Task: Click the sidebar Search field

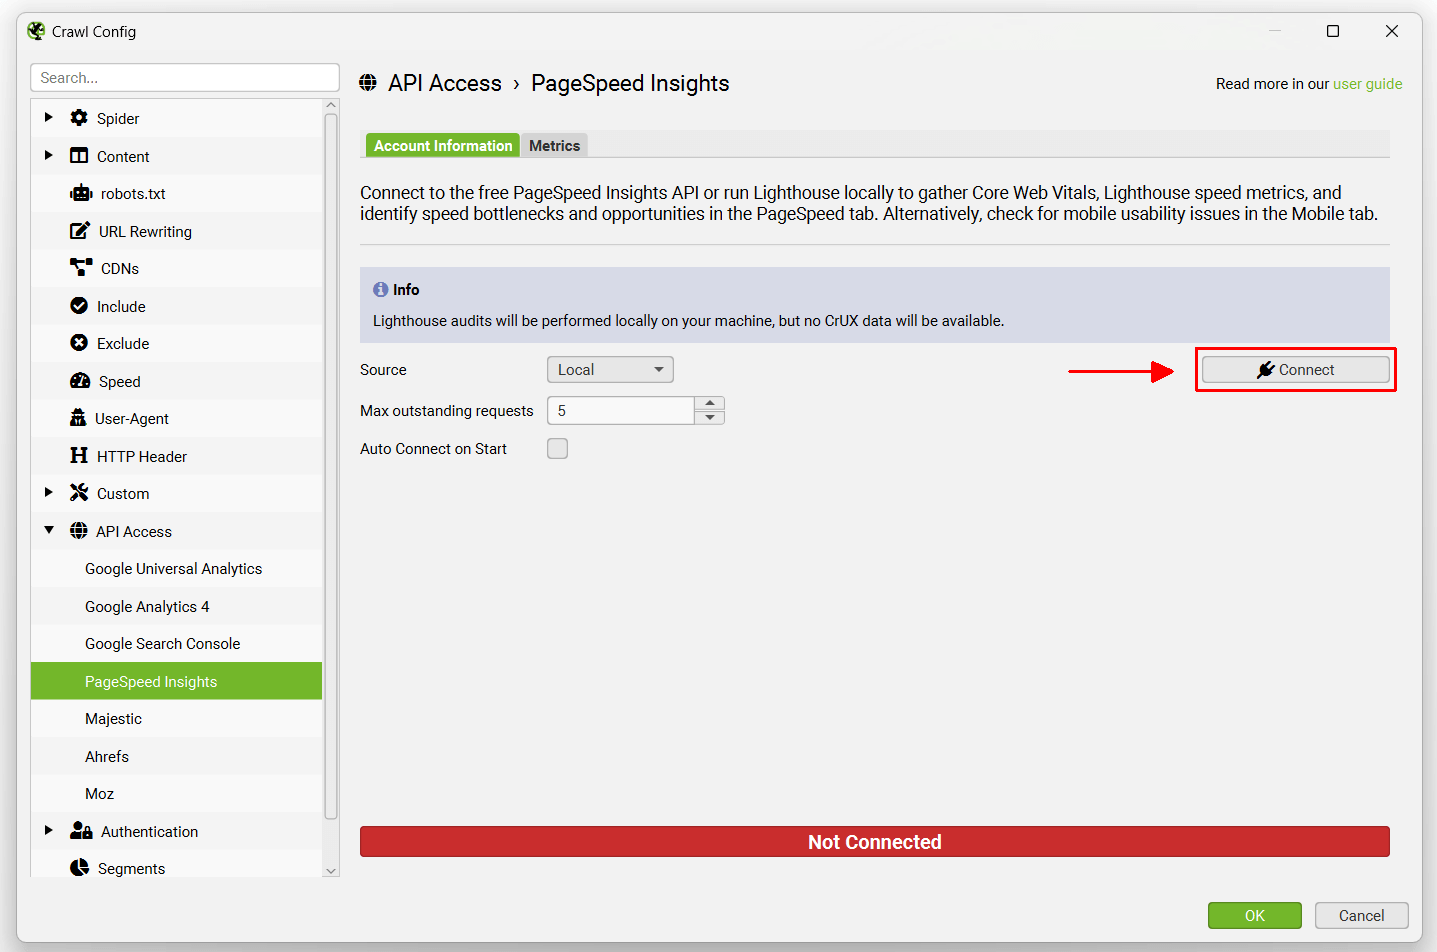Action: tap(185, 78)
